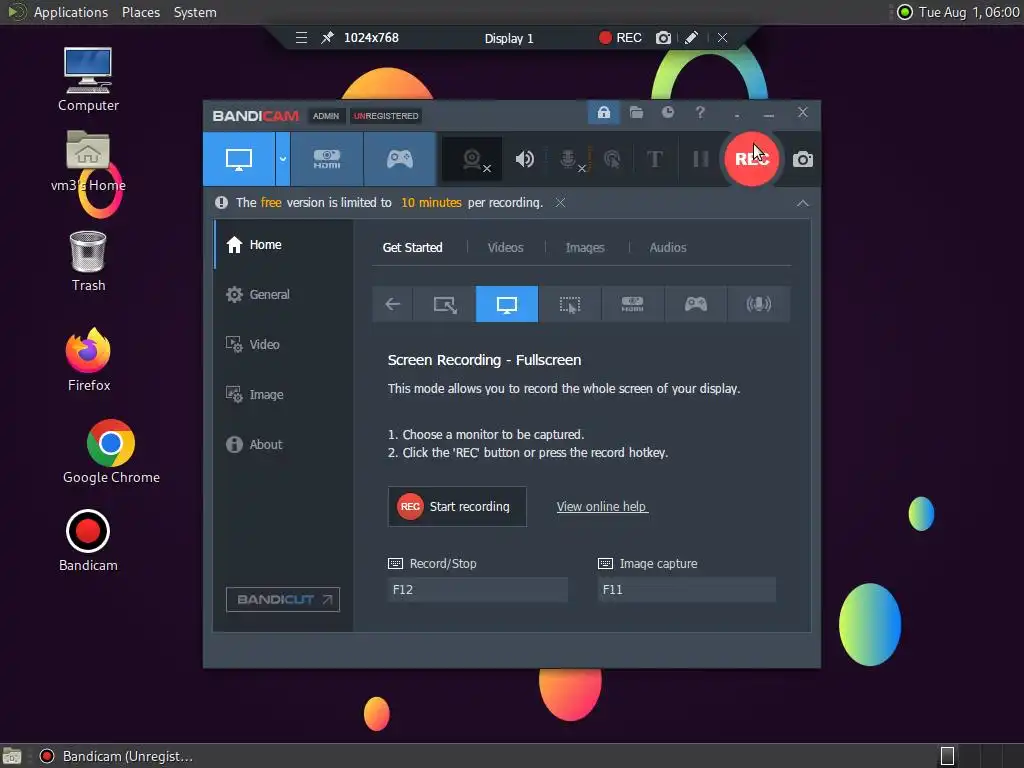Click the lock icon in title bar
1024x768 pixels.
click(x=603, y=113)
